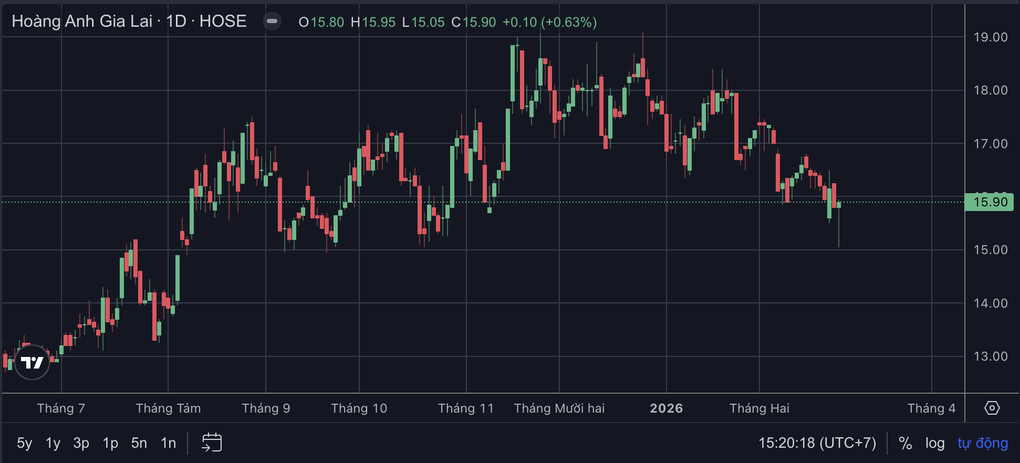Toggle logarithmic scale with log button

(x=934, y=442)
